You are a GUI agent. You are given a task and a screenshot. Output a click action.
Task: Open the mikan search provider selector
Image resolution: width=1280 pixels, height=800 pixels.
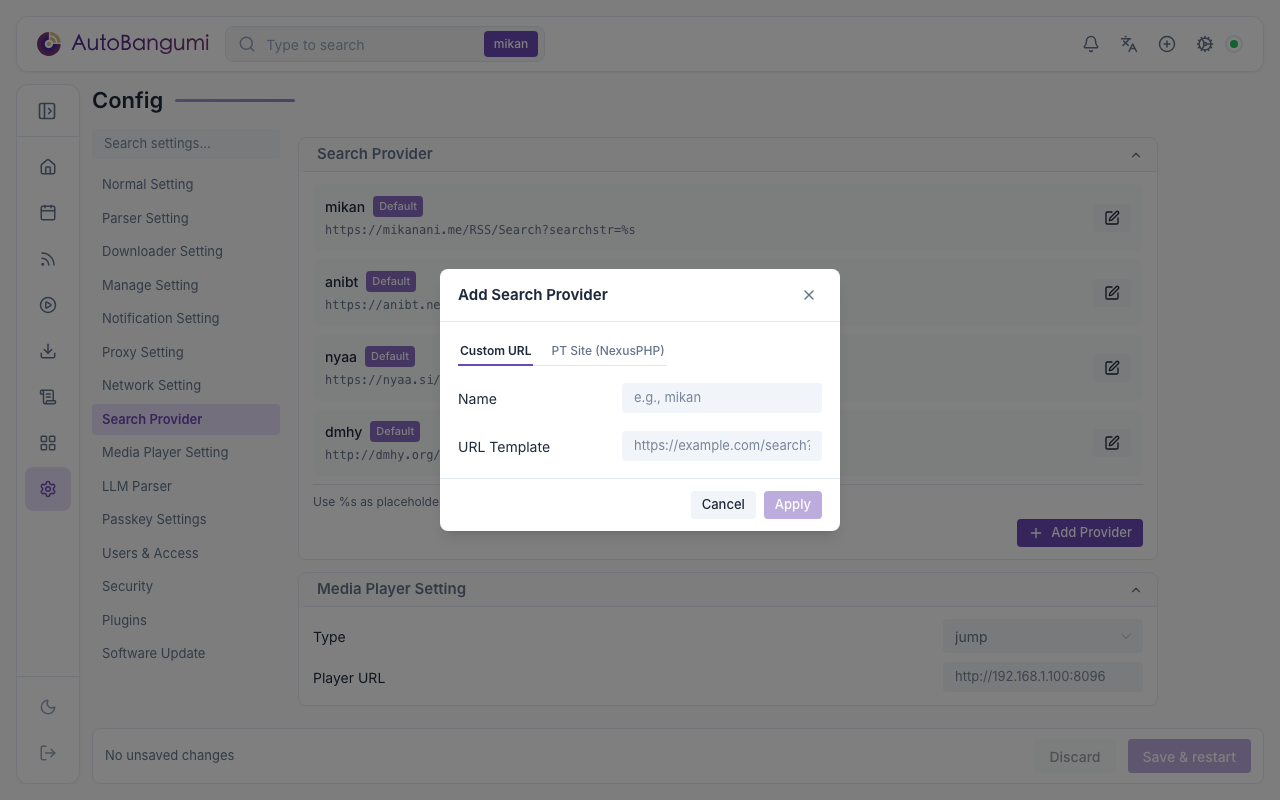tap(511, 44)
